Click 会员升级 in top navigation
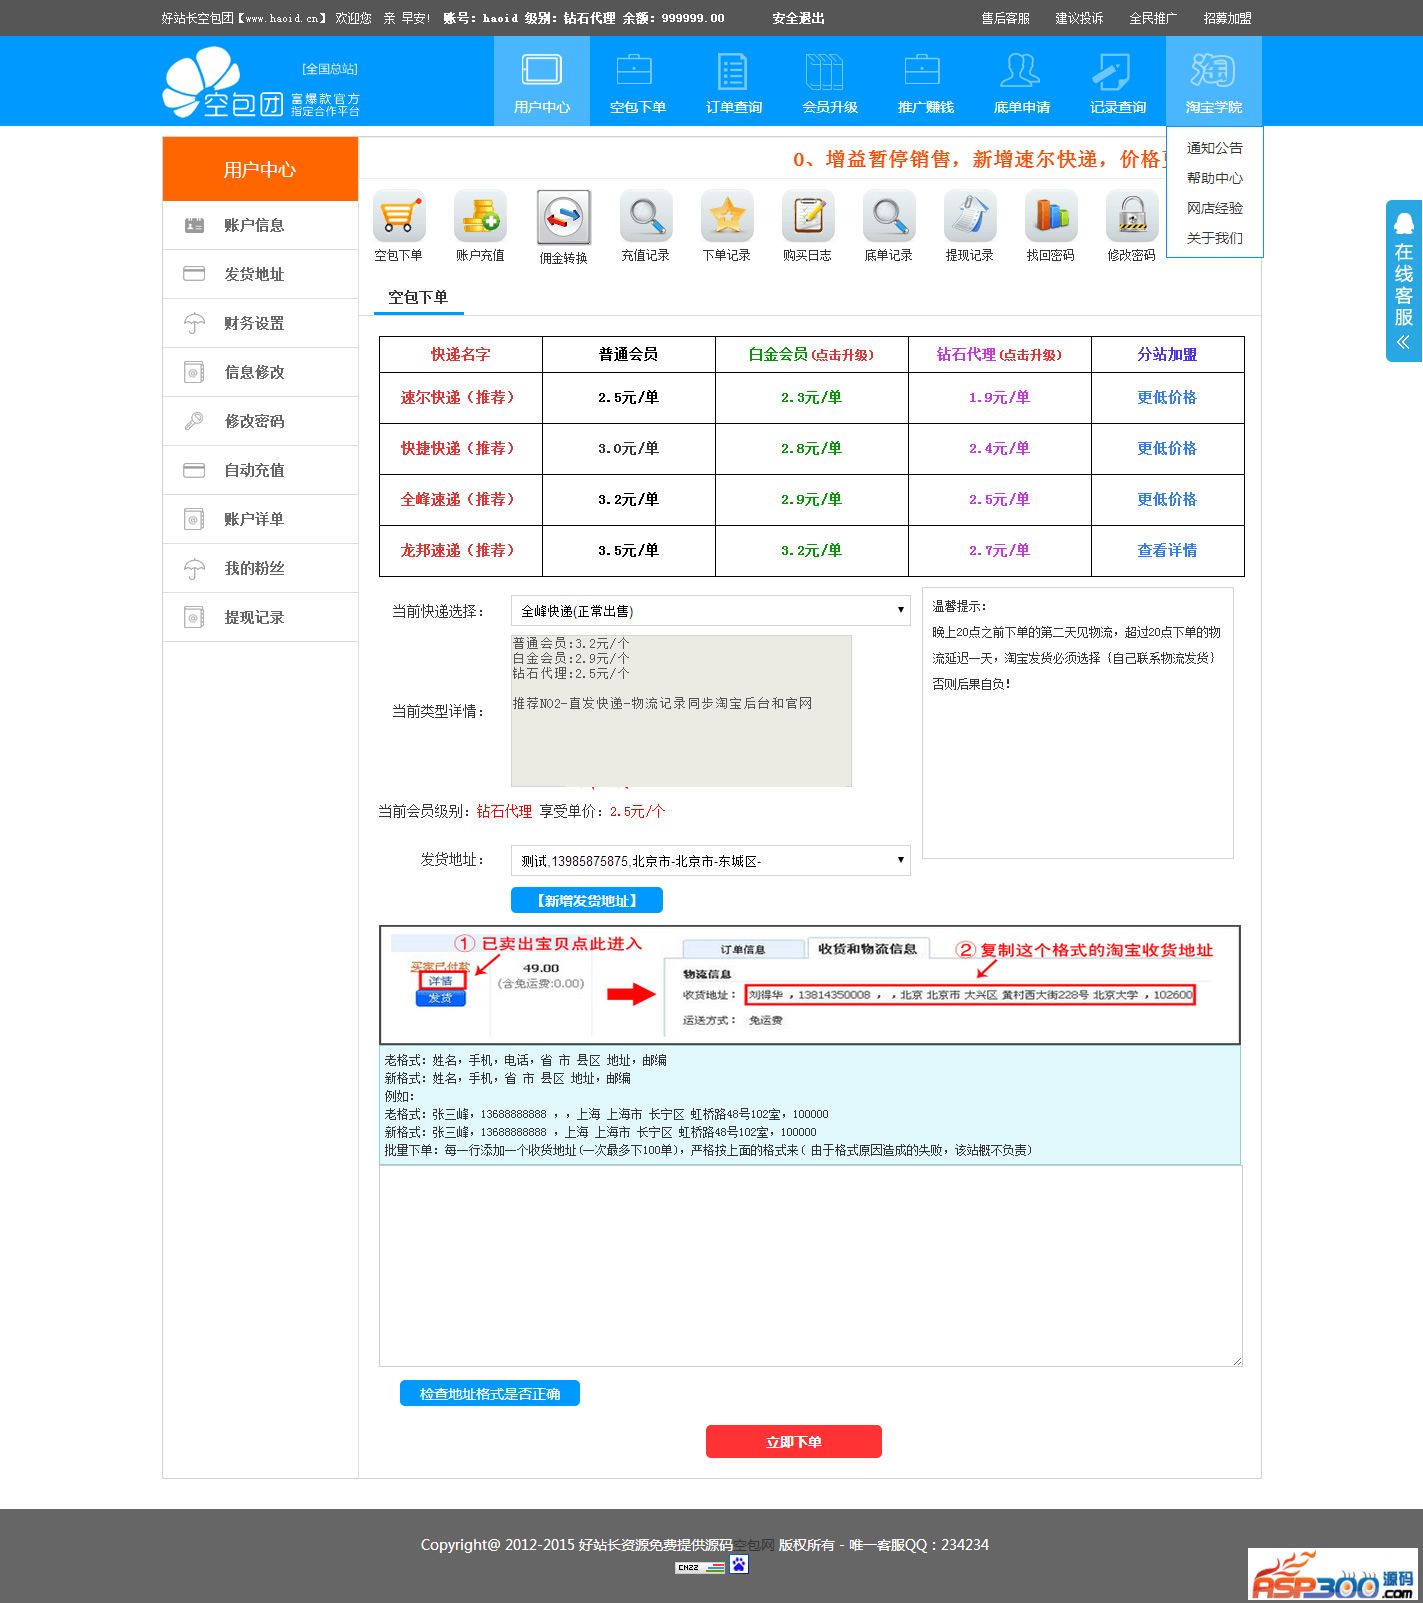 point(829,83)
